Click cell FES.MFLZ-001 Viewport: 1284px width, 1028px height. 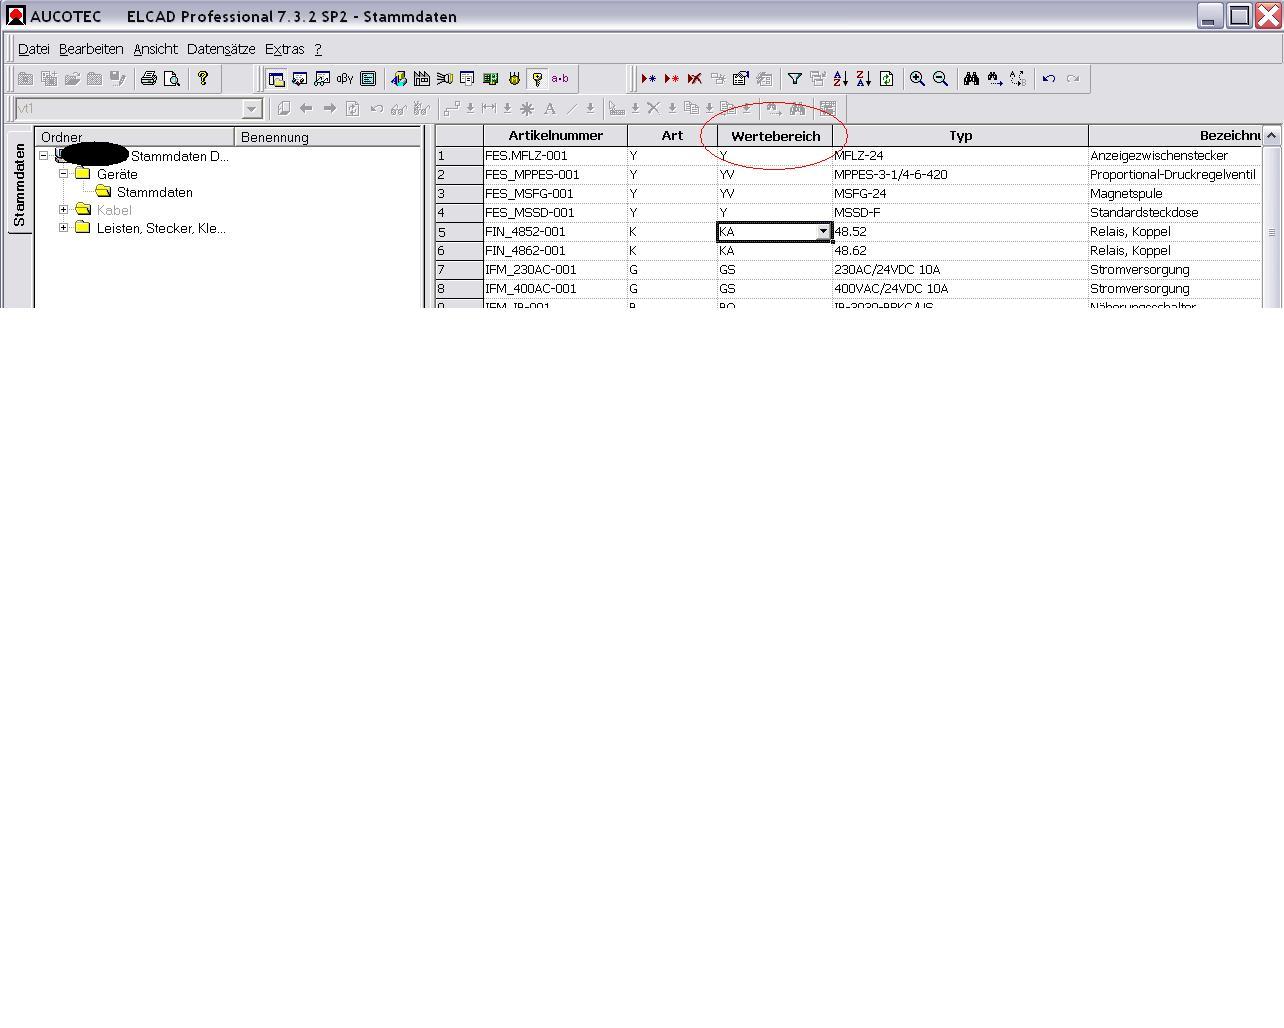tap(555, 155)
